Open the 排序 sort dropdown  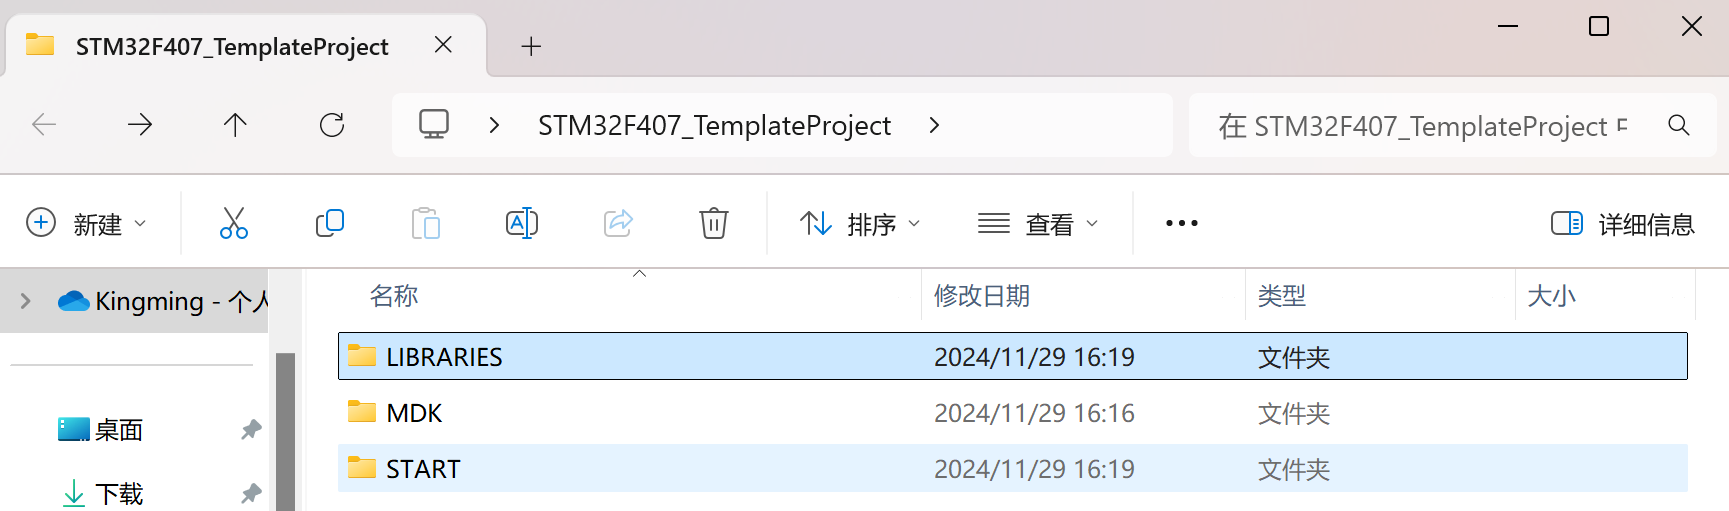[860, 223]
